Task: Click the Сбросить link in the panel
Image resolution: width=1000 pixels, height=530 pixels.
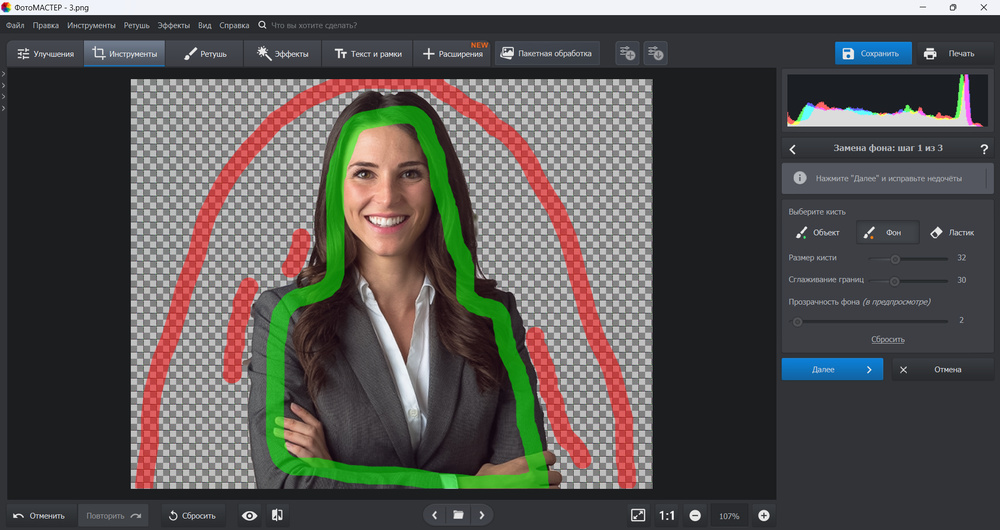Action: 887,340
